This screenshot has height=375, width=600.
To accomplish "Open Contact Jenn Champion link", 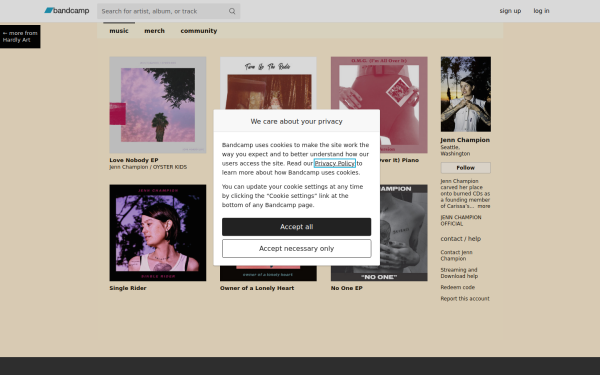I will tap(457, 255).
